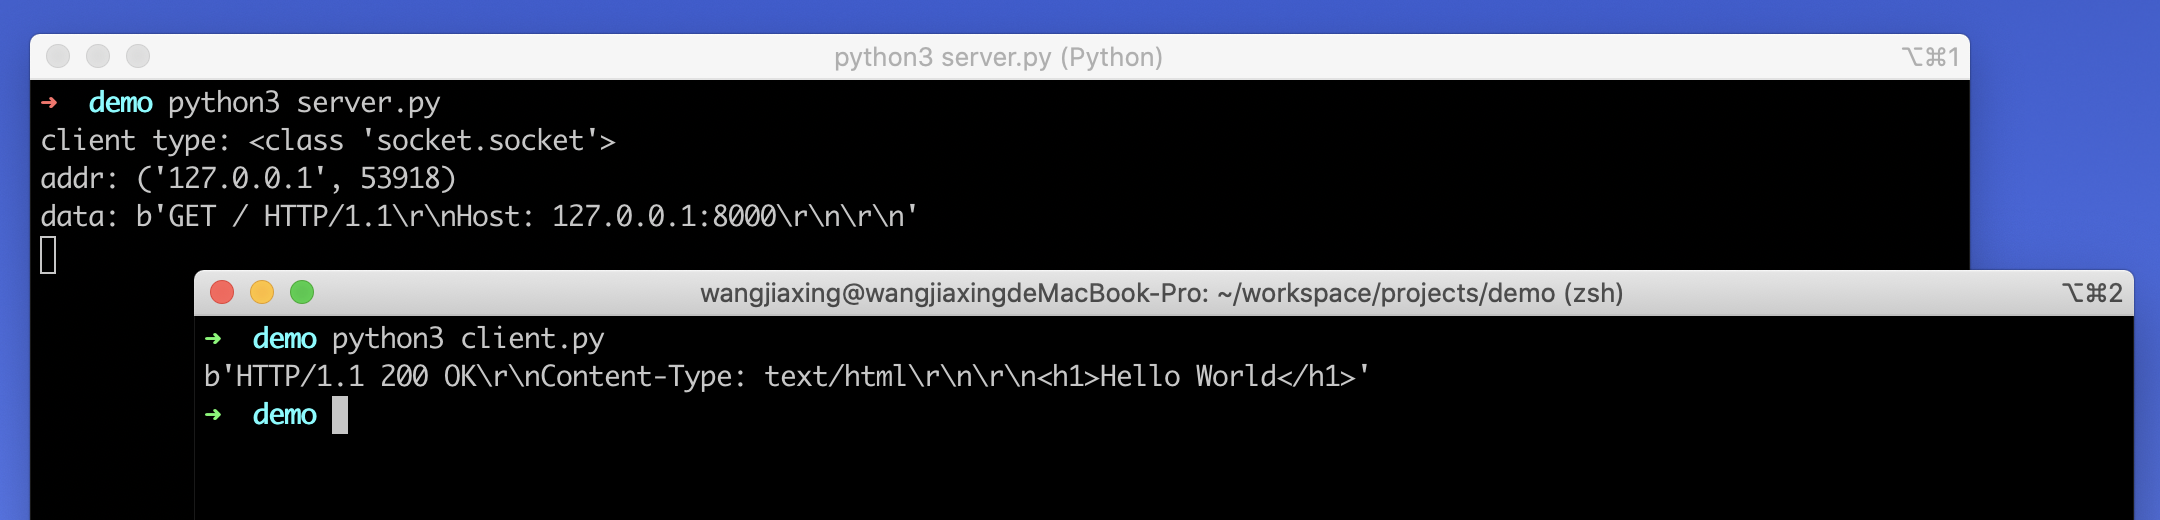Minimize the python3 server.py window
The image size is (2160, 520).
pos(98,56)
